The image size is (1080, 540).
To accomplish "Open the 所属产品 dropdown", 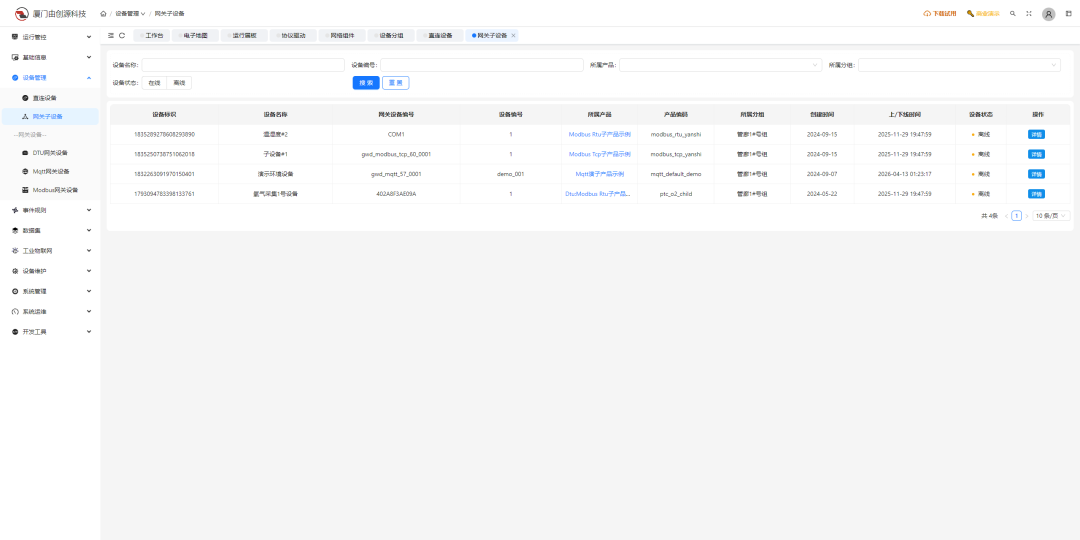I will click(720, 65).
